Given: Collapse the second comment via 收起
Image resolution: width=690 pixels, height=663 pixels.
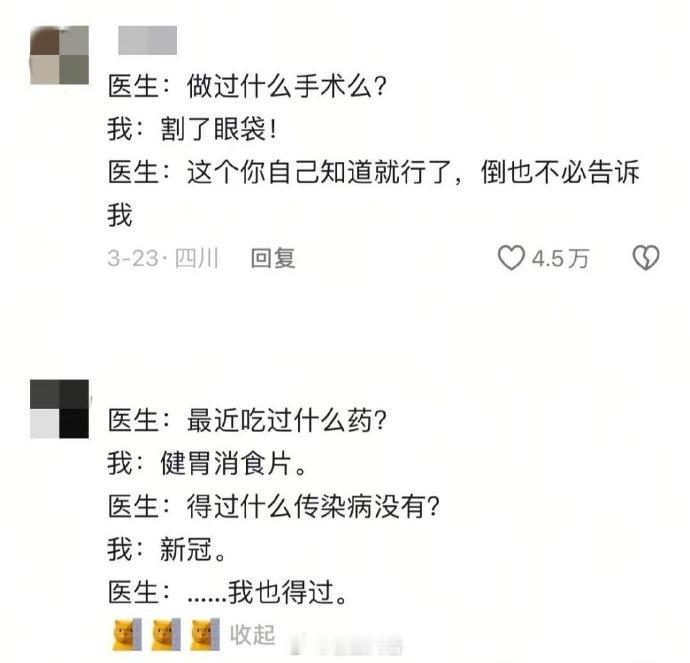Looking at the screenshot, I should click(253, 635).
